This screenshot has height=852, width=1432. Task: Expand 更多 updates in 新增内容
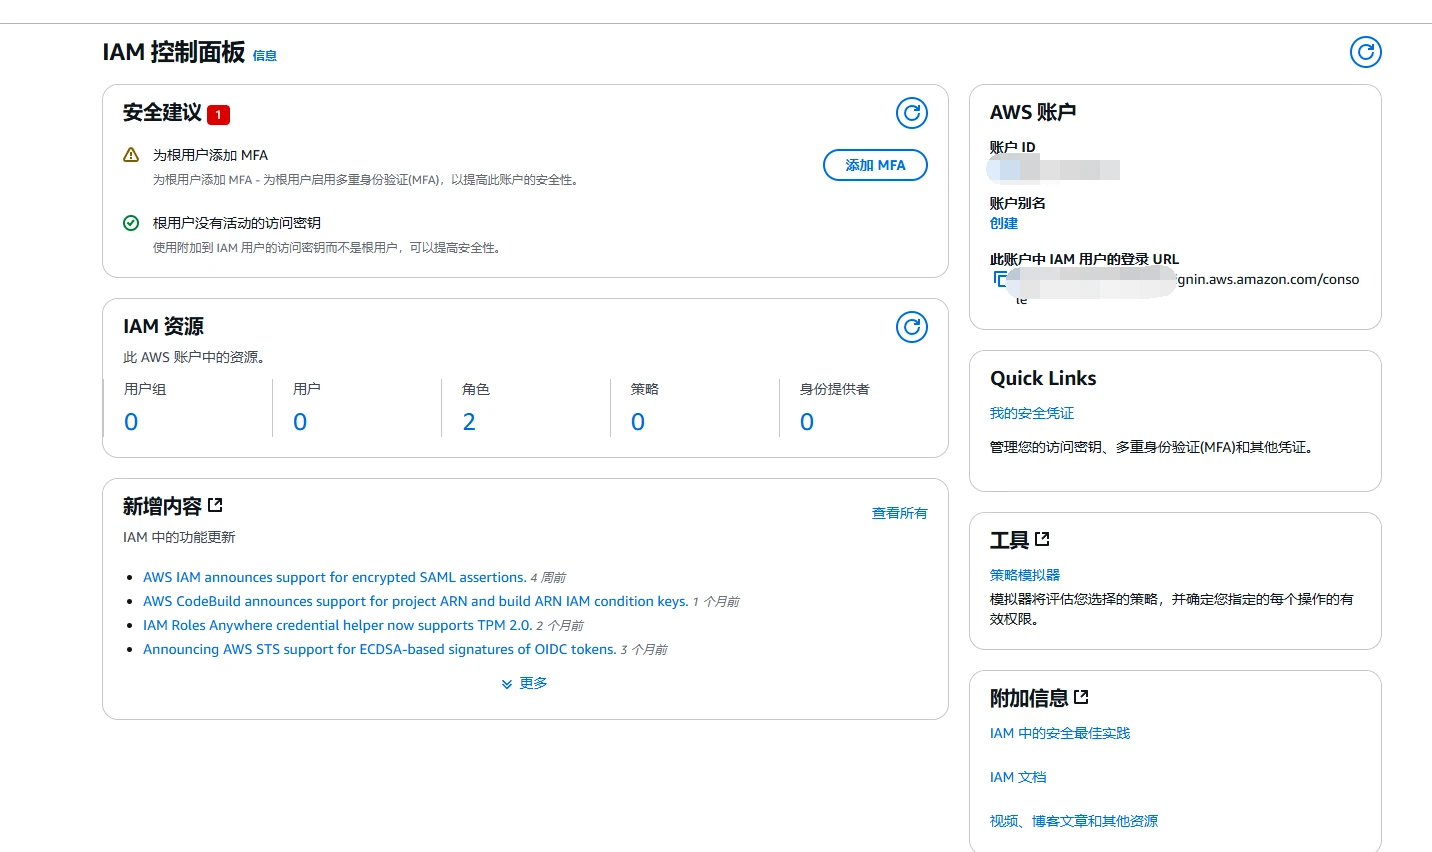coord(533,683)
